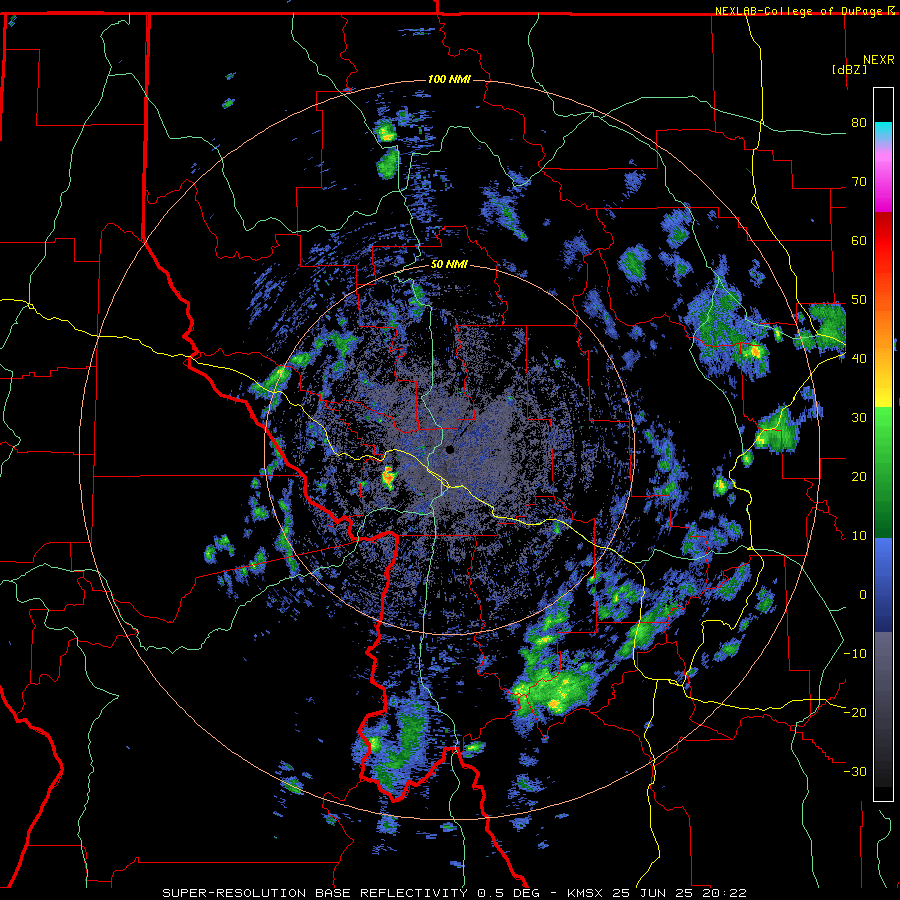Click the "100 NMI" range ring label
Screen dimensions: 900x900
[449, 79]
